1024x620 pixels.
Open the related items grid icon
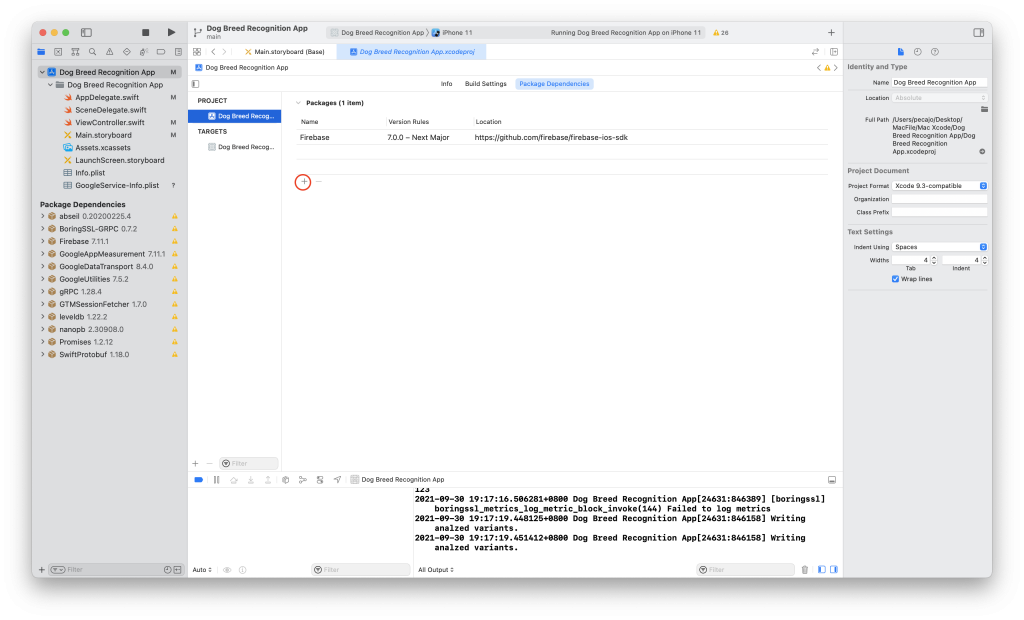[x=197, y=52]
